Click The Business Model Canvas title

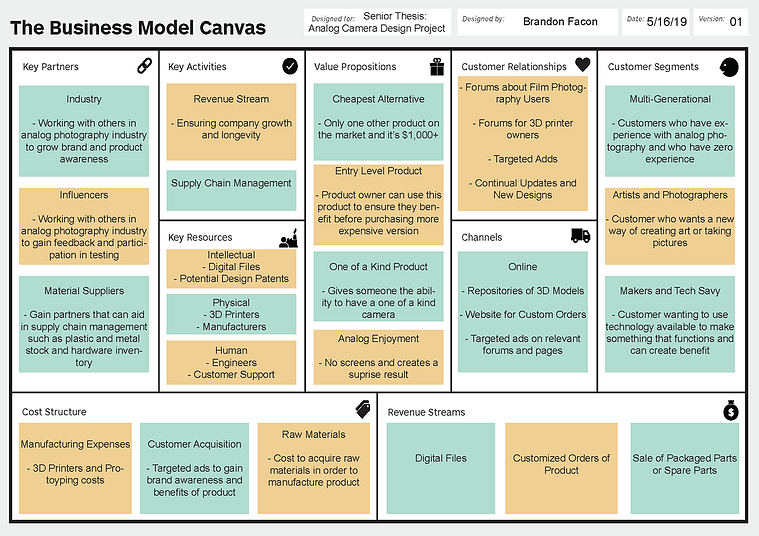138,28
